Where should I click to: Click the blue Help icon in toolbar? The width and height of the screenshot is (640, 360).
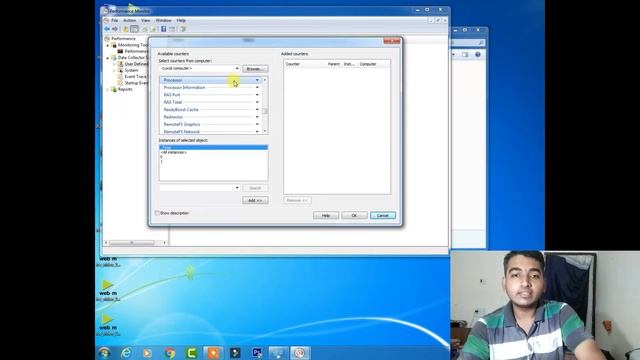pos(163,29)
